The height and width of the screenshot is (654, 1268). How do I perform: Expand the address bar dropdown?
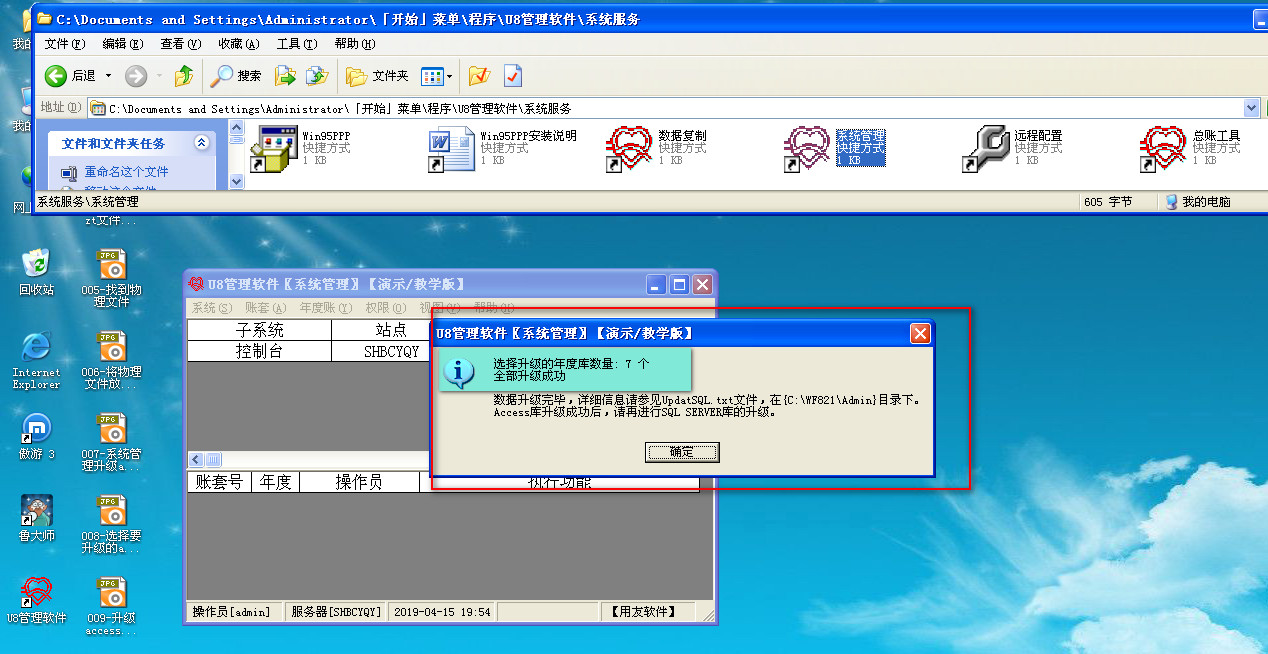(1251, 108)
